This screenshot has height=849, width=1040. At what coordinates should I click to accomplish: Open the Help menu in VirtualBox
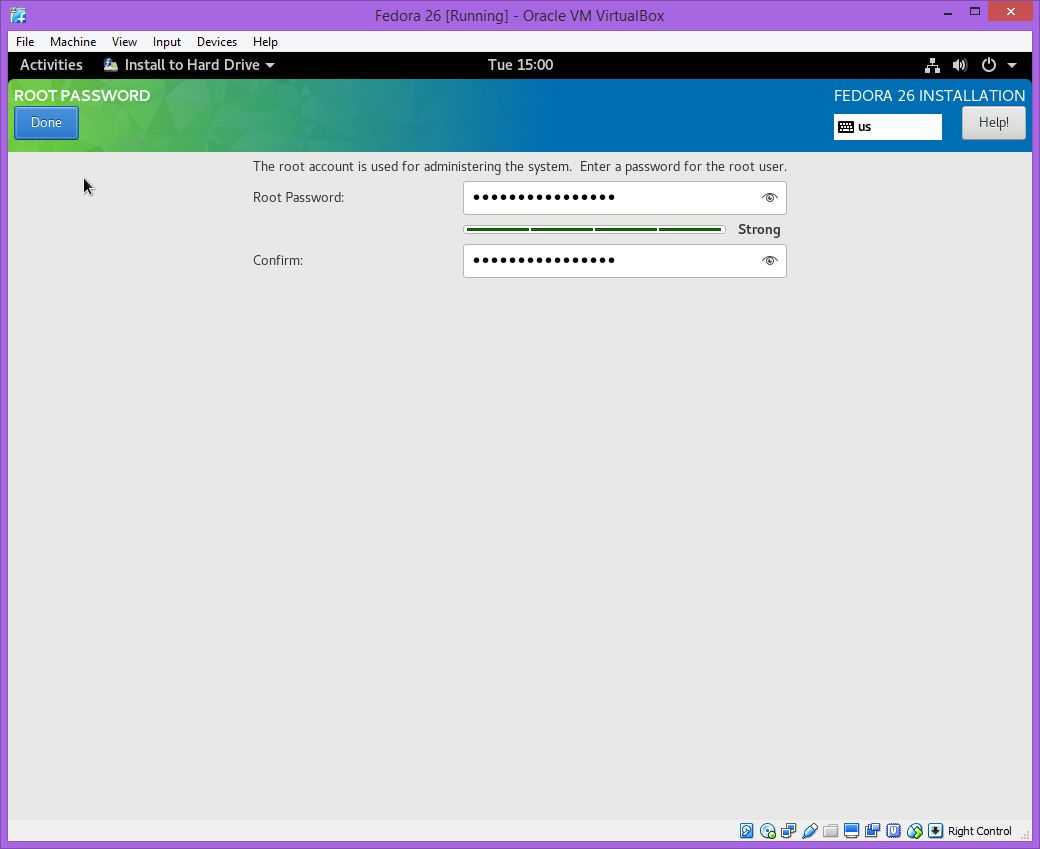coord(265,42)
